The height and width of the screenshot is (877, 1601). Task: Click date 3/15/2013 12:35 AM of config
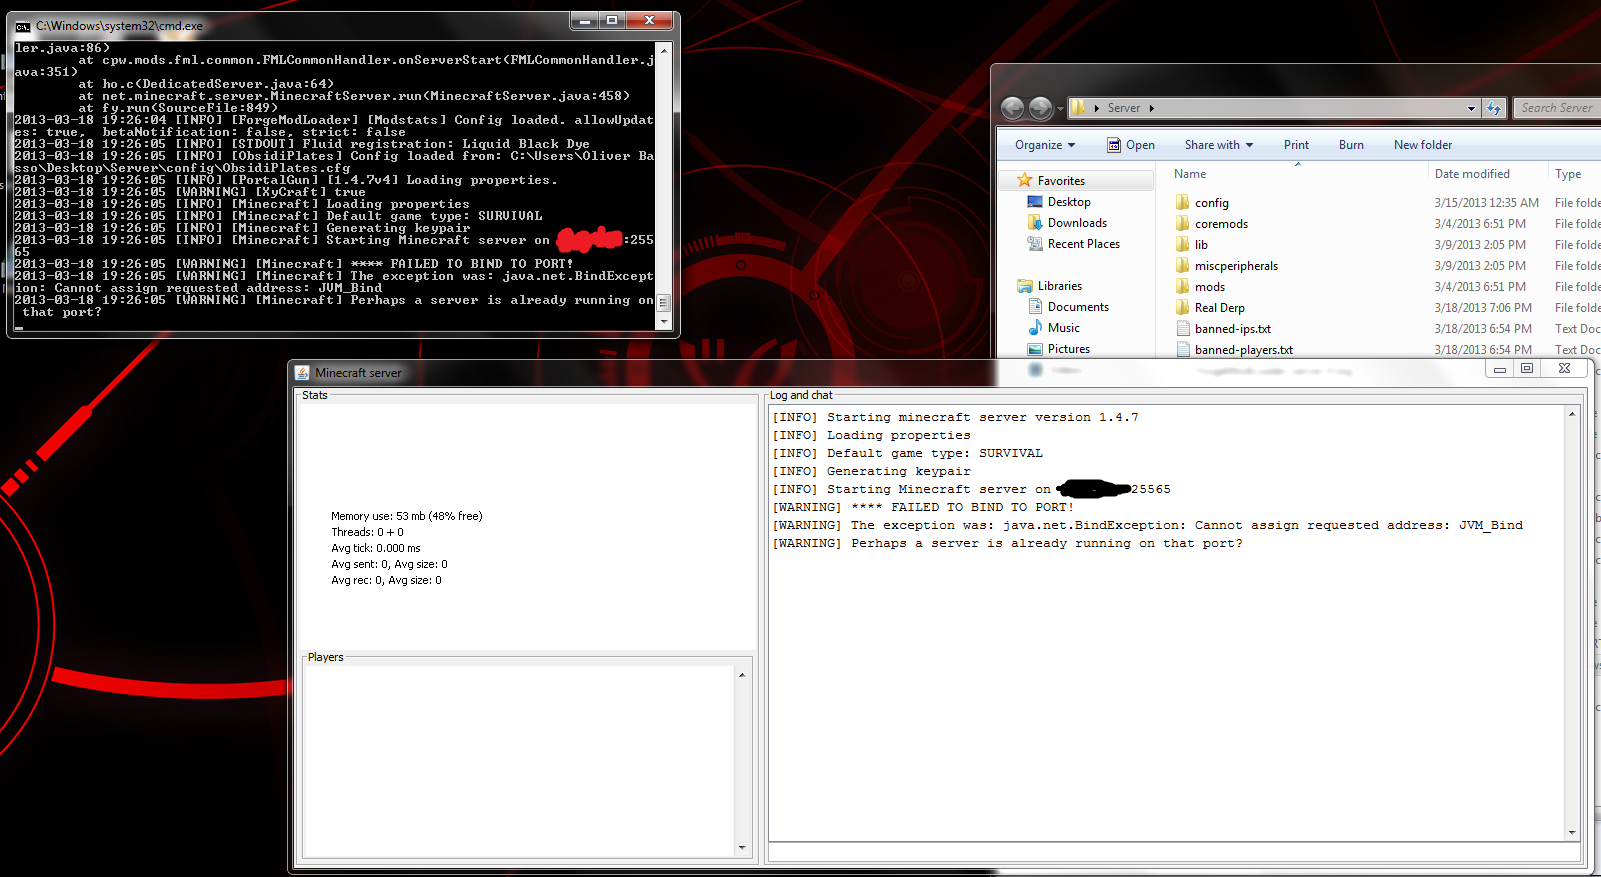point(1486,203)
